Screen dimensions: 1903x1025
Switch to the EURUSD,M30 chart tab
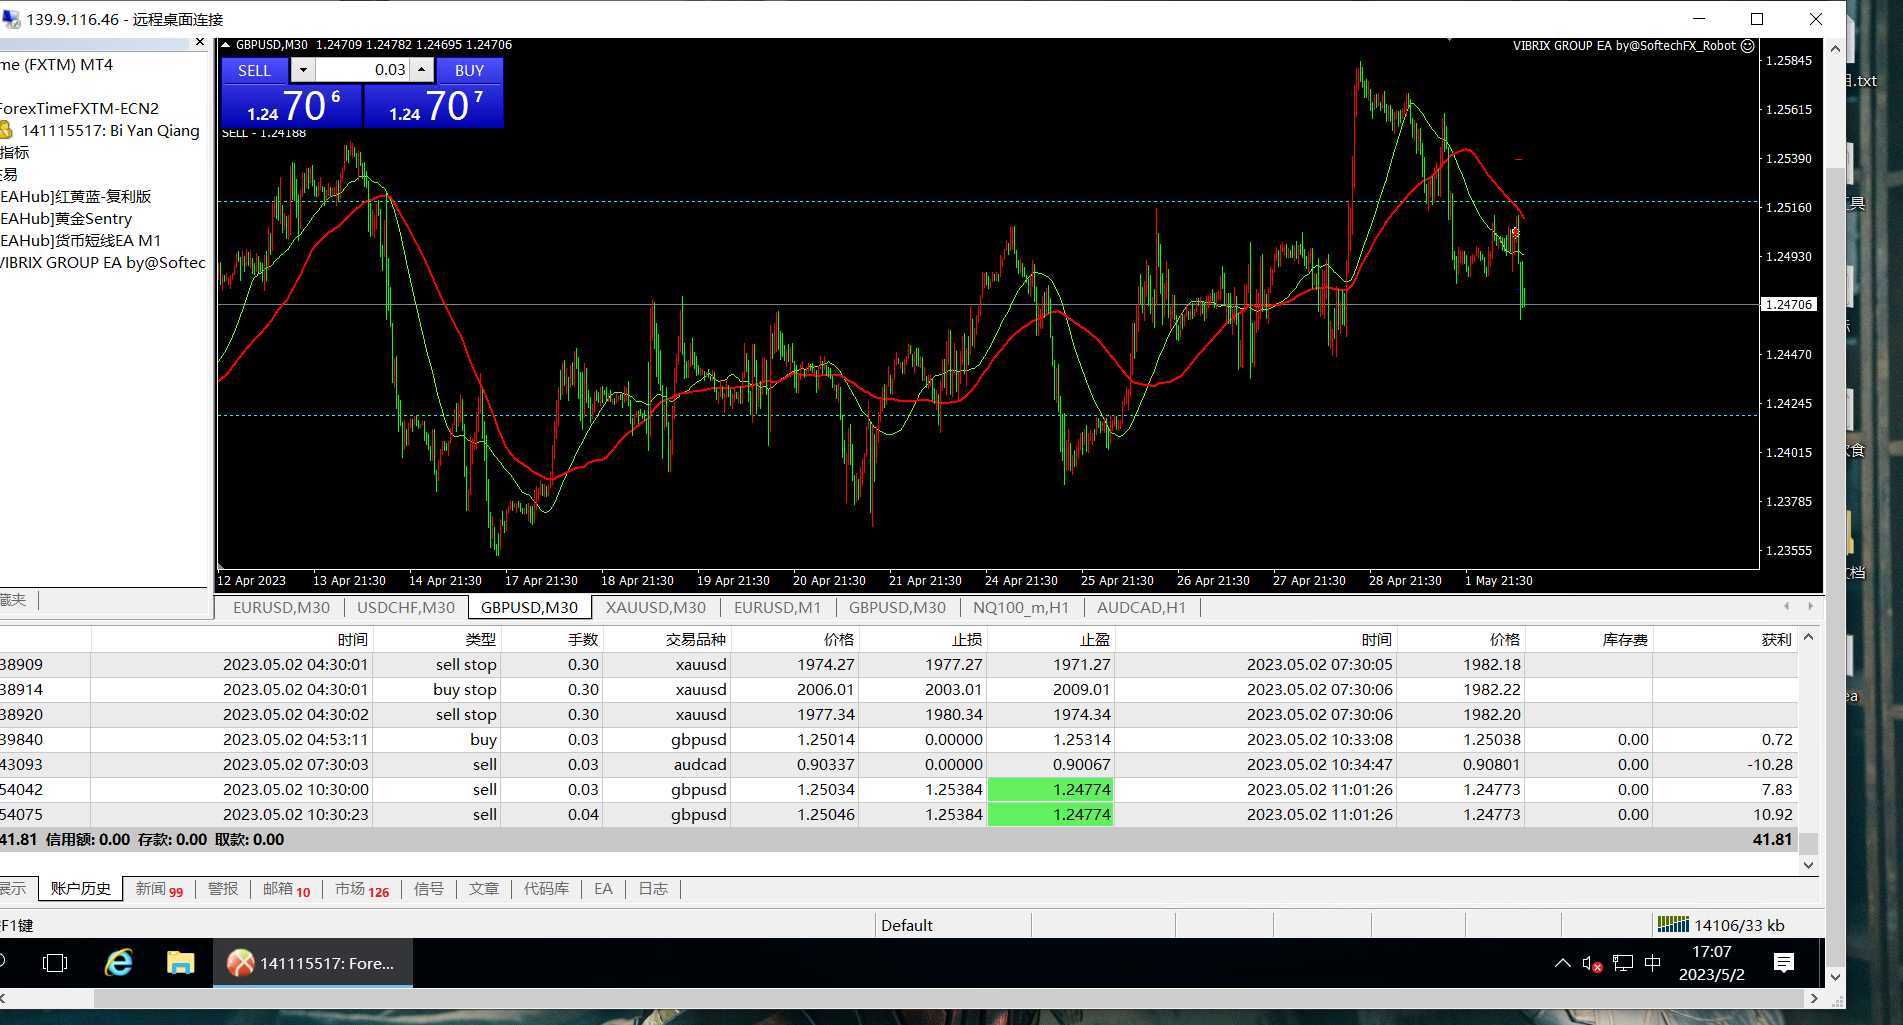pyautogui.click(x=281, y=607)
